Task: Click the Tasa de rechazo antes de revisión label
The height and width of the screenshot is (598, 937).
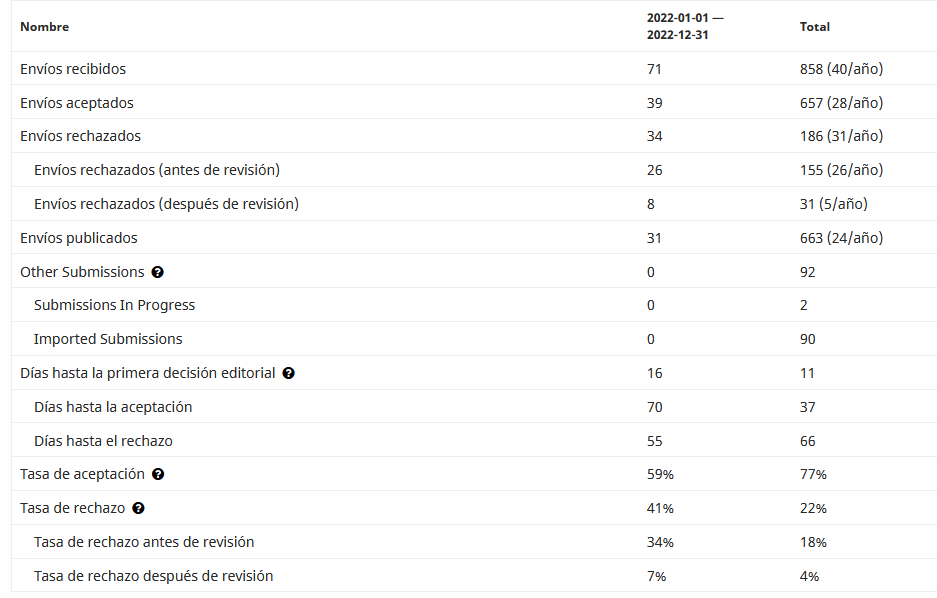Action: point(144,542)
